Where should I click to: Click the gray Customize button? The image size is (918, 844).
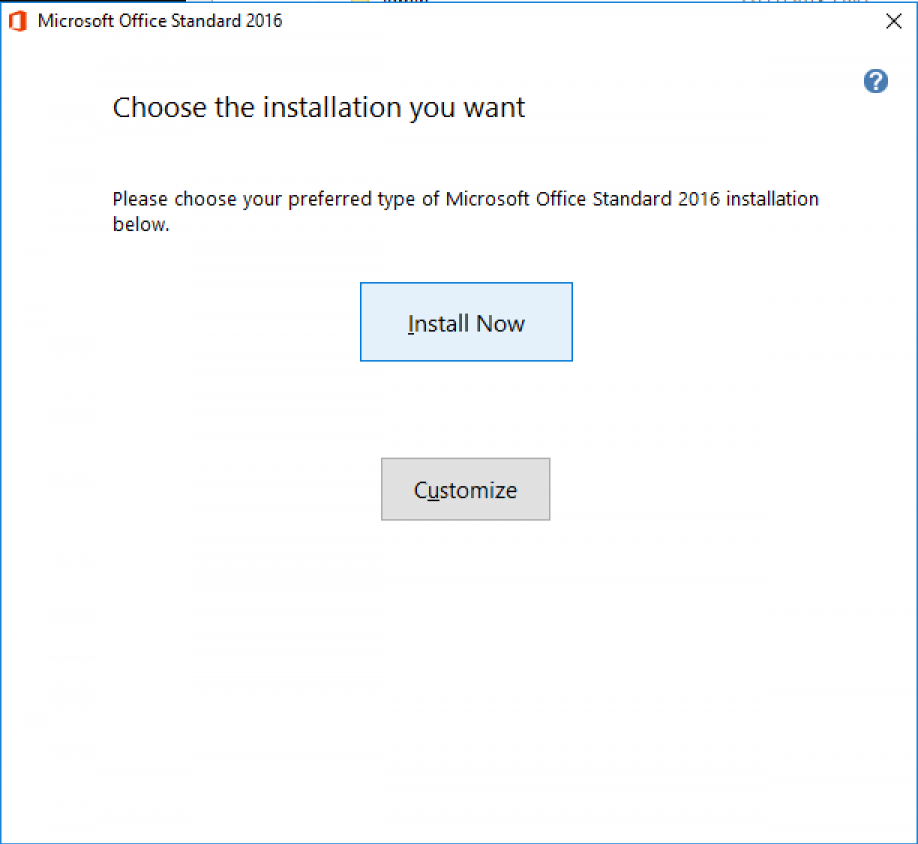coord(465,489)
